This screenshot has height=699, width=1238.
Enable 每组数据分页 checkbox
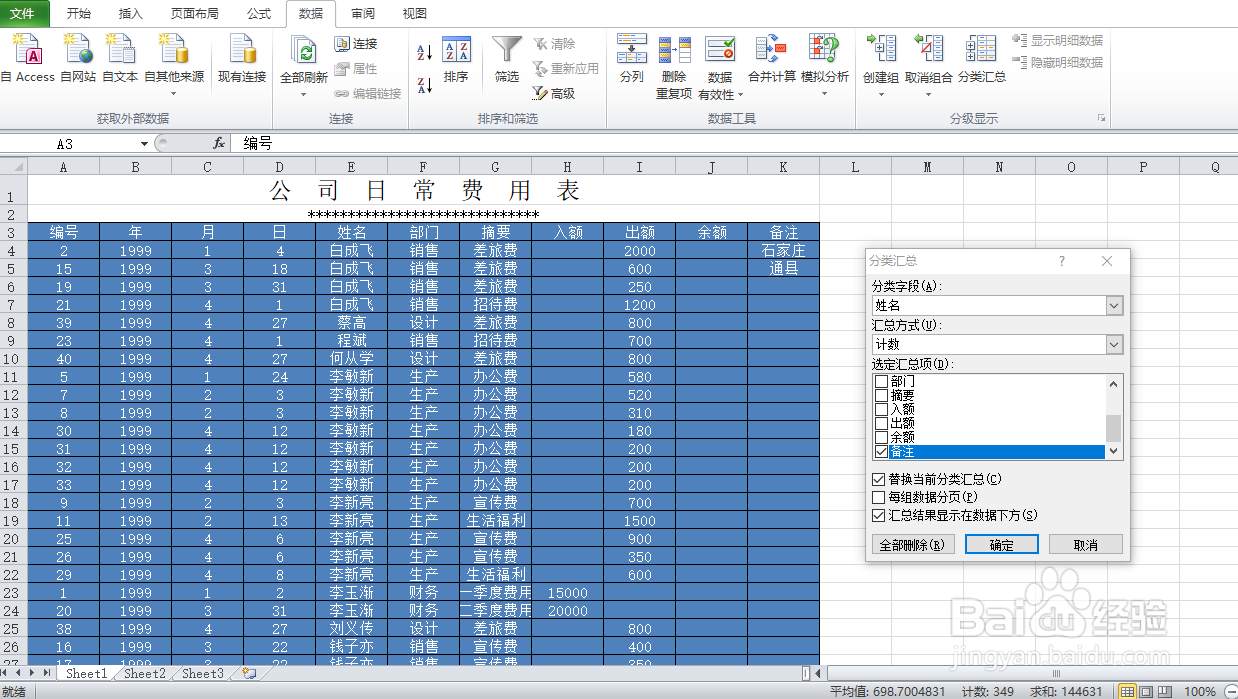879,497
